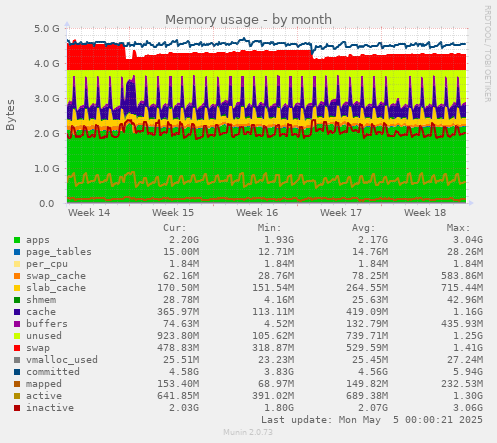Image resolution: width=497 pixels, height=443 pixels.
Task: Click the Min: column header
Action: coord(269,228)
